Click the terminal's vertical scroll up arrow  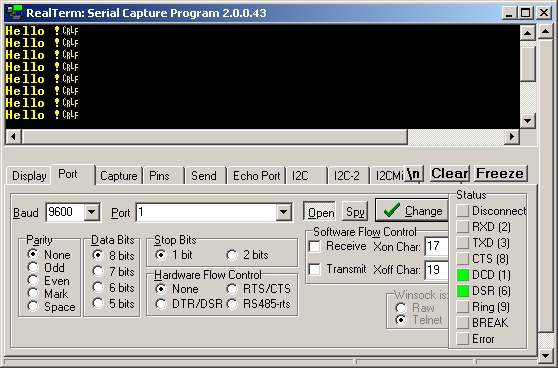(527, 33)
